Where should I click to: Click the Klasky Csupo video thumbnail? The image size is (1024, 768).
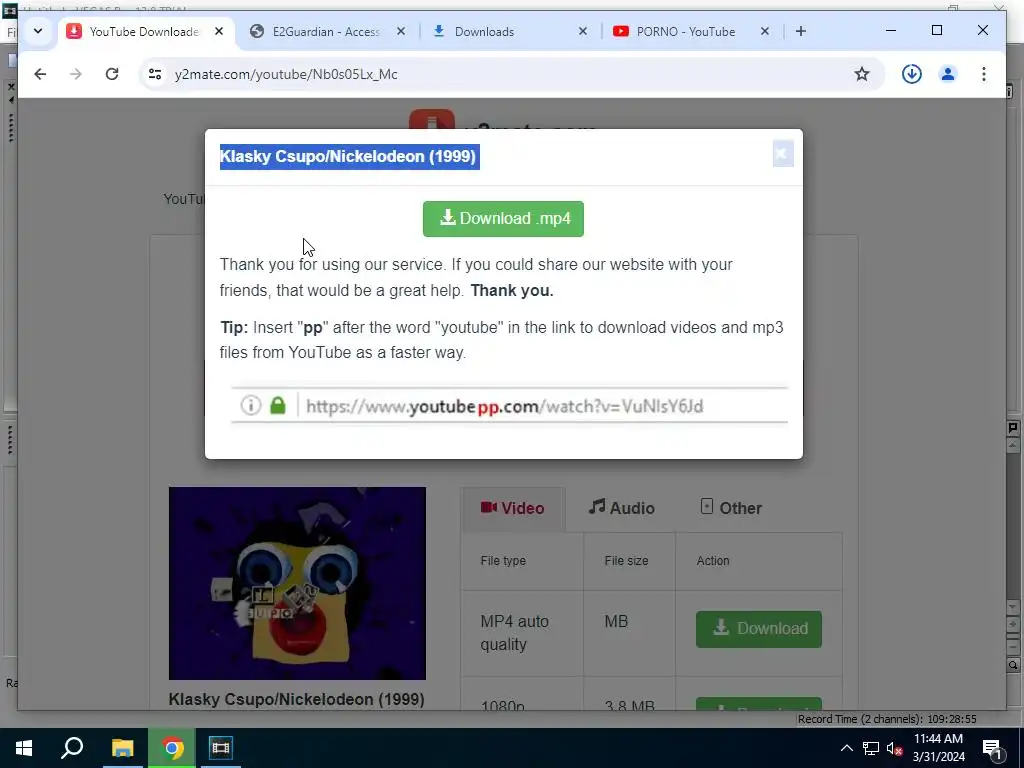point(297,583)
